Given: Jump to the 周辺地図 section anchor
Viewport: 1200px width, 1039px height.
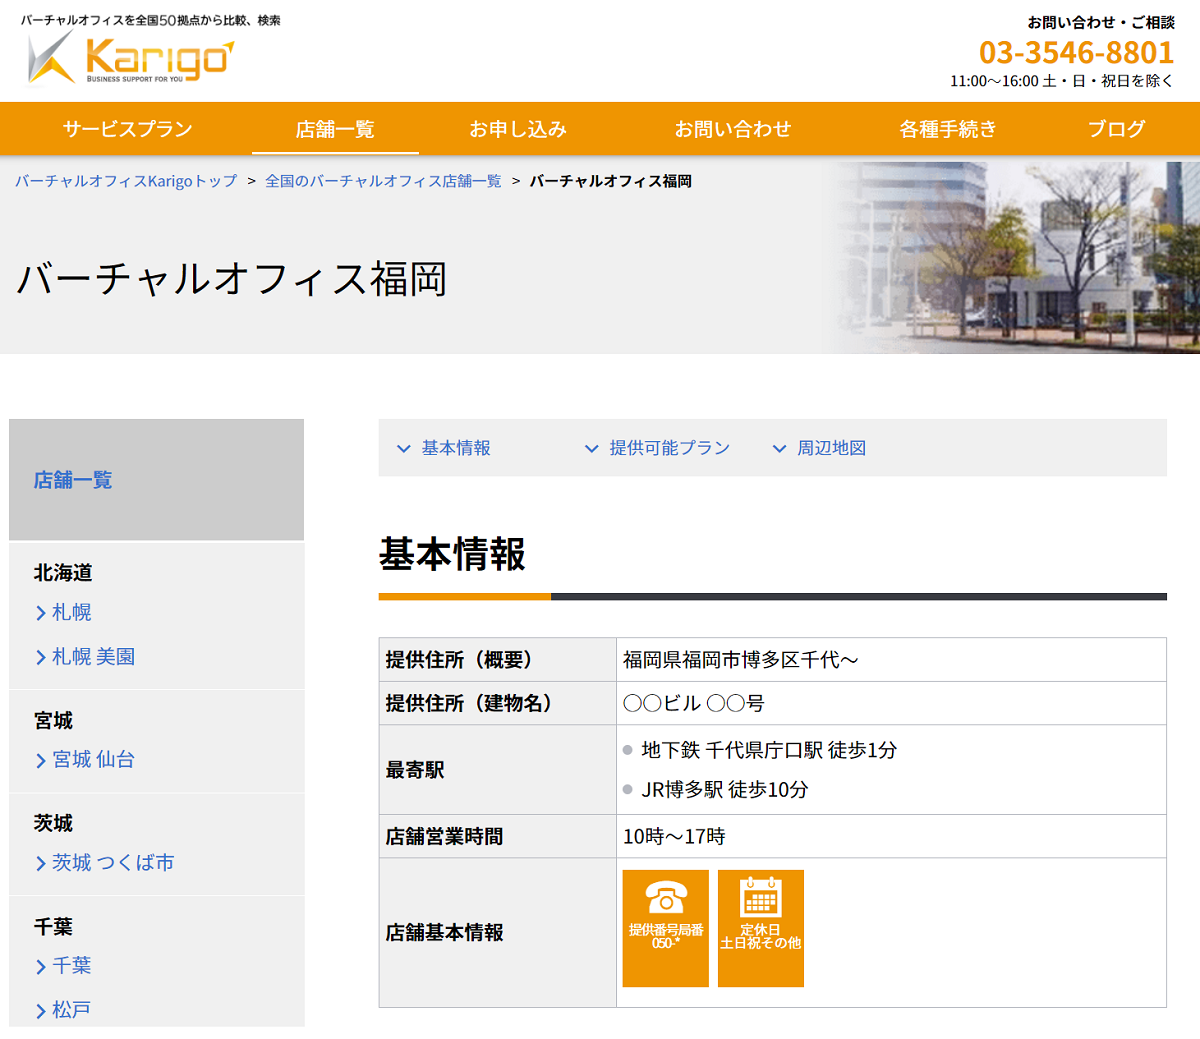Looking at the screenshot, I should [x=830, y=448].
